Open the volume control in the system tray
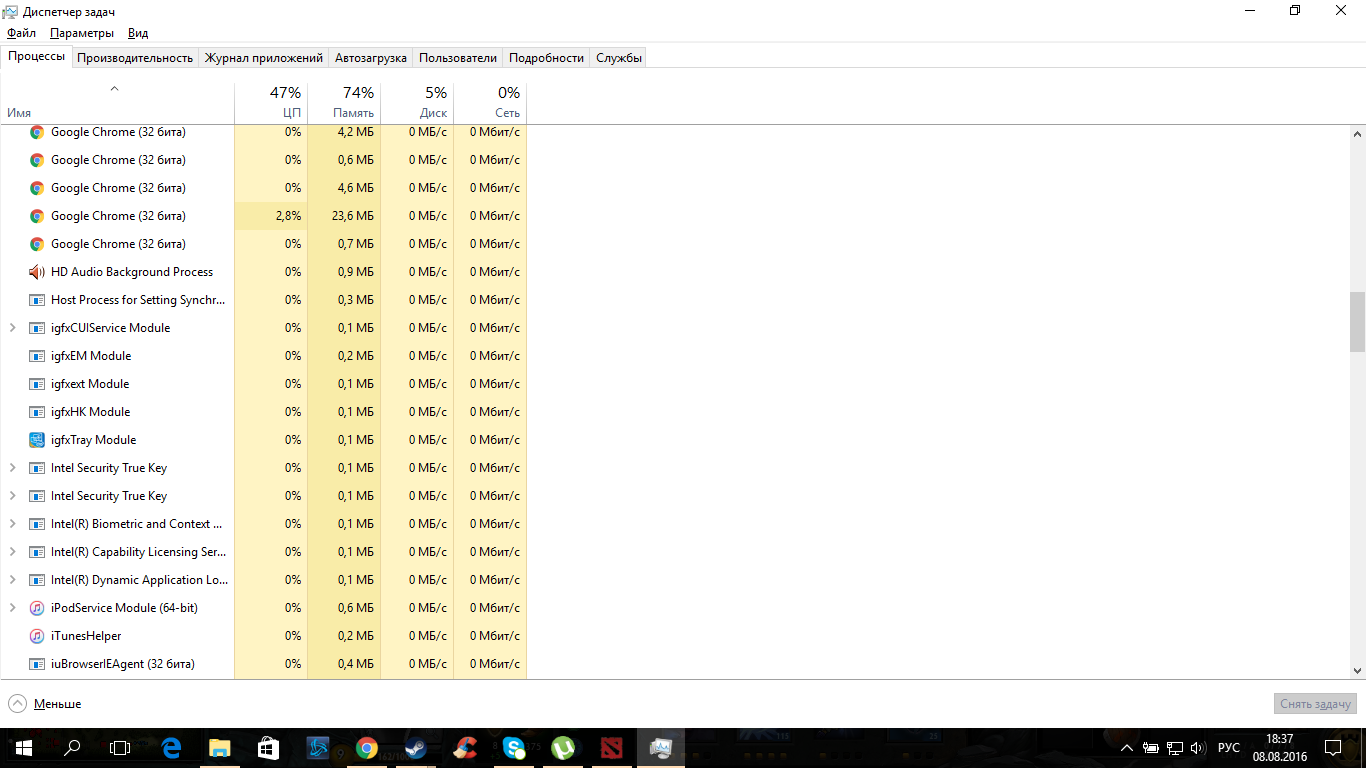Screen dimensions: 1366x768 coord(1198,747)
